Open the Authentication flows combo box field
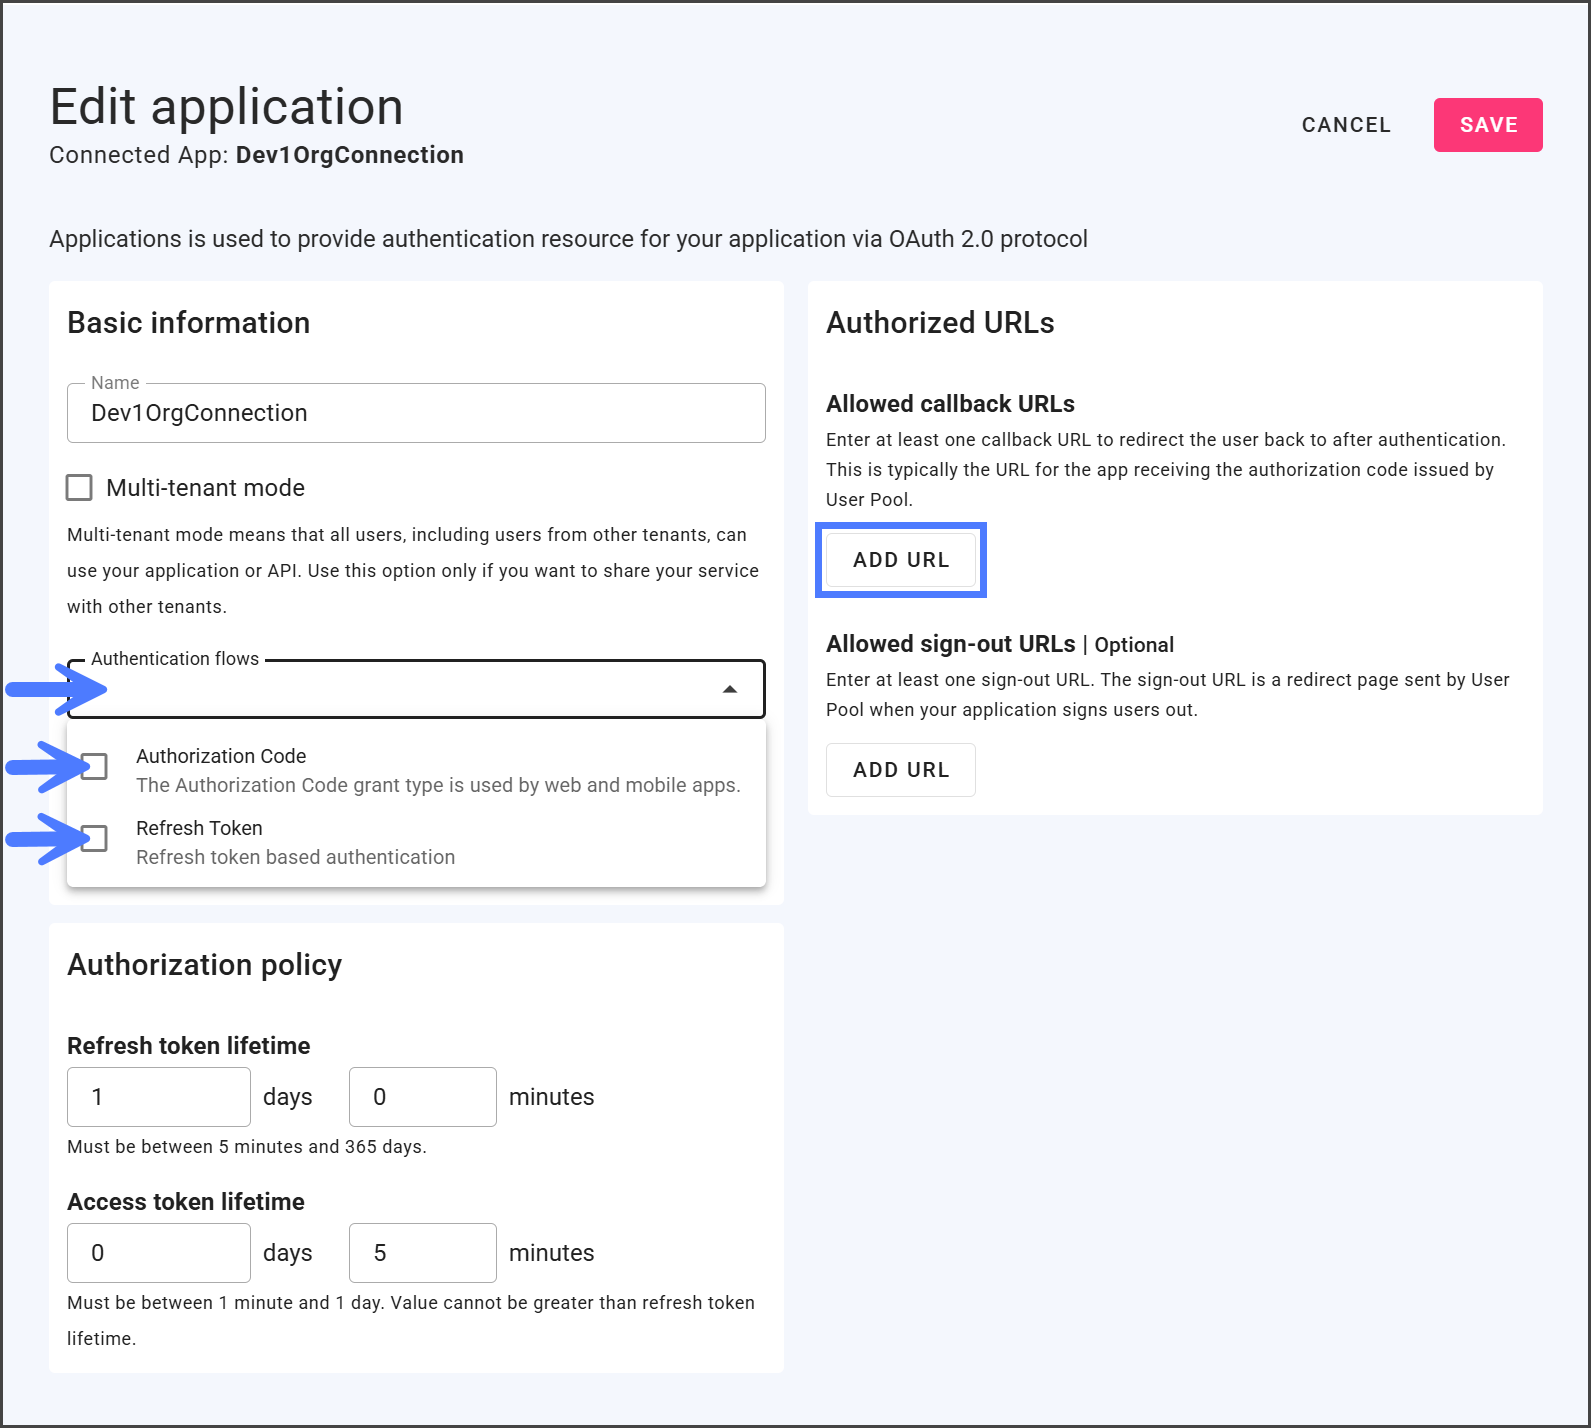1591x1428 pixels. (x=400, y=689)
